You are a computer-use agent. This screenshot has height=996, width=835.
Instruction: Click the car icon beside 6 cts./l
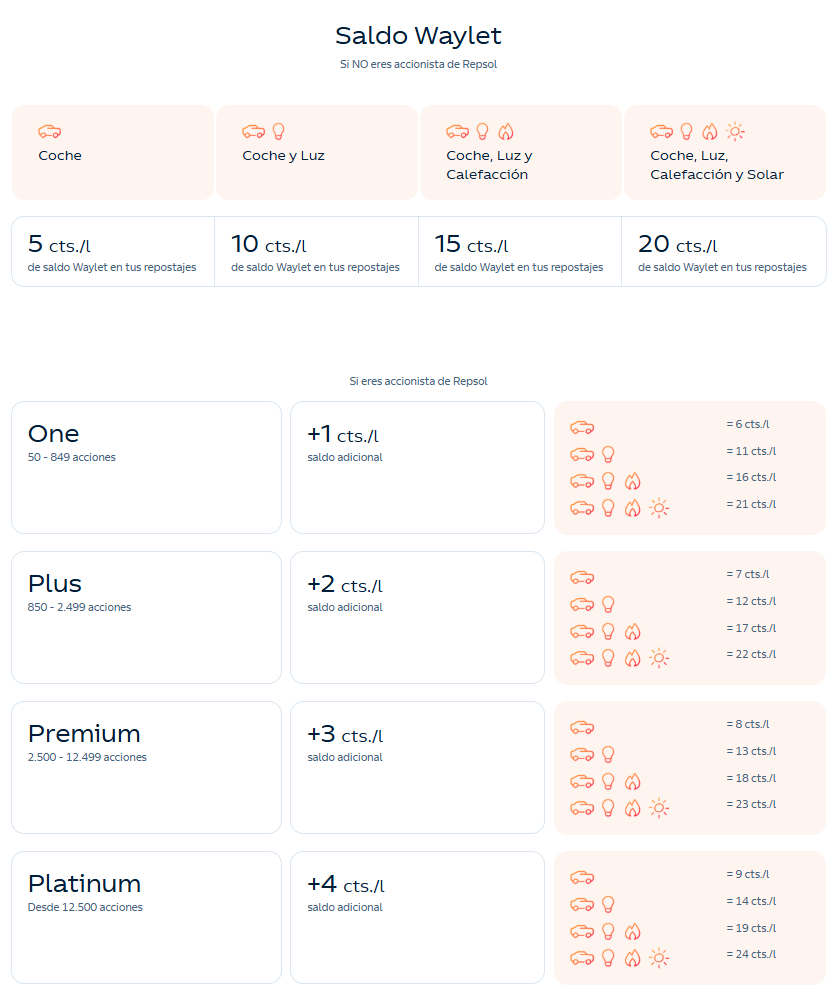[582, 427]
